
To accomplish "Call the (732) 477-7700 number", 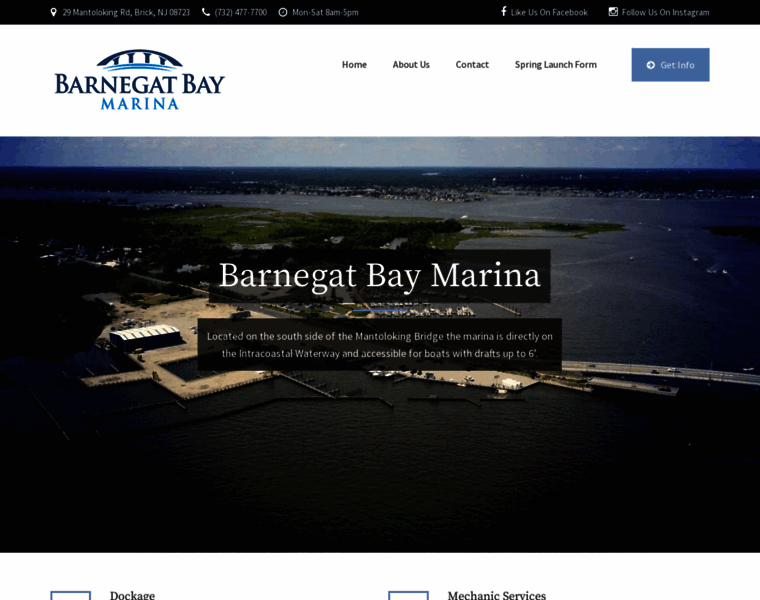I will point(240,12).
